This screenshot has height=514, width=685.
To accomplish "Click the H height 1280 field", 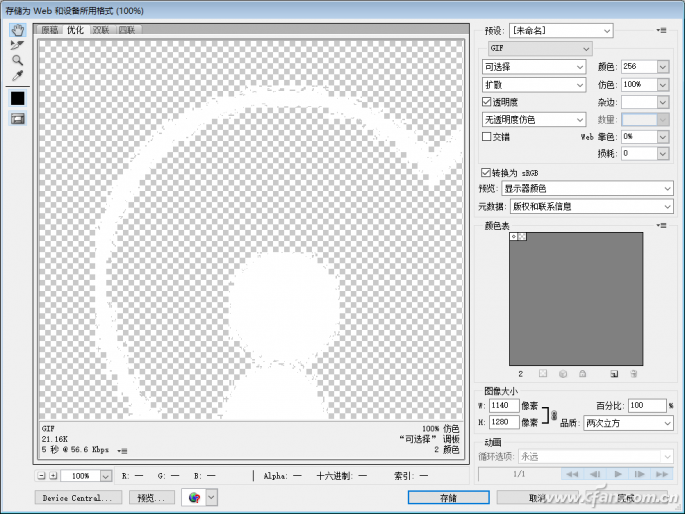I will (x=504, y=422).
